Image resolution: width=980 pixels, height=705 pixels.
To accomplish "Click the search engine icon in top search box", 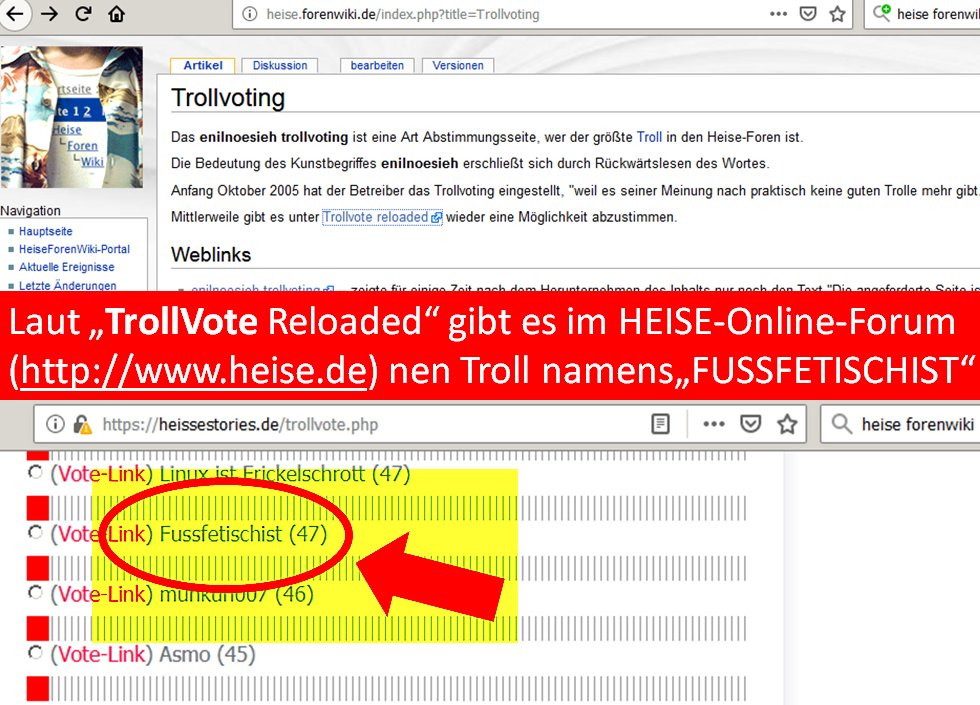I will point(882,13).
